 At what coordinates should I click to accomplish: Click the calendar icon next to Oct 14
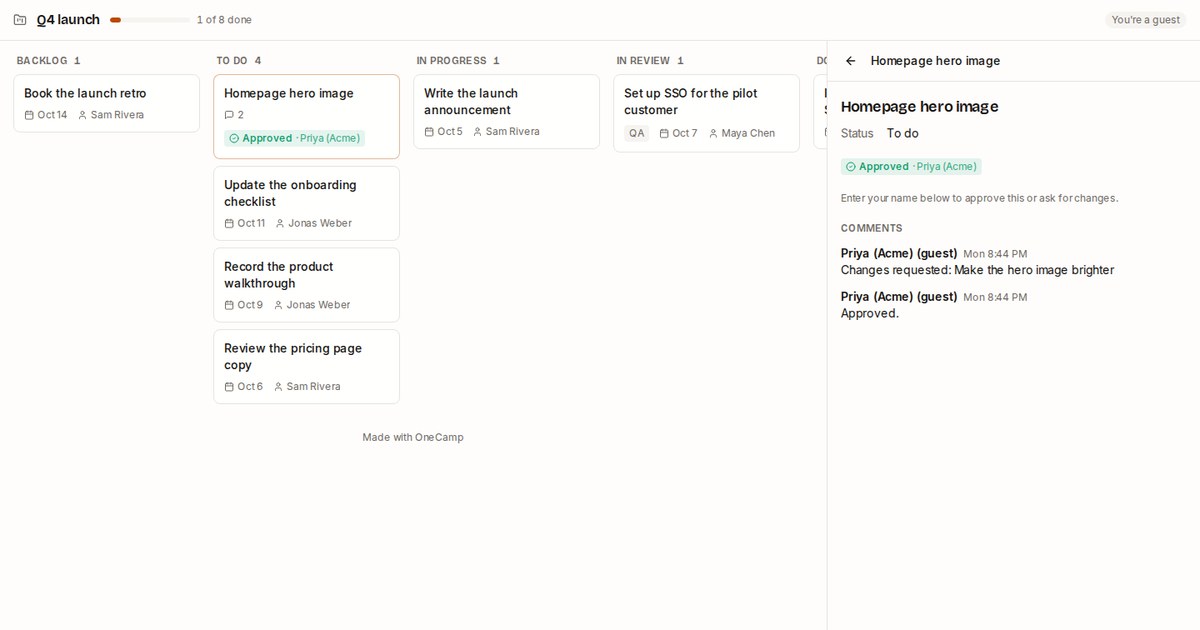point(29,115)
